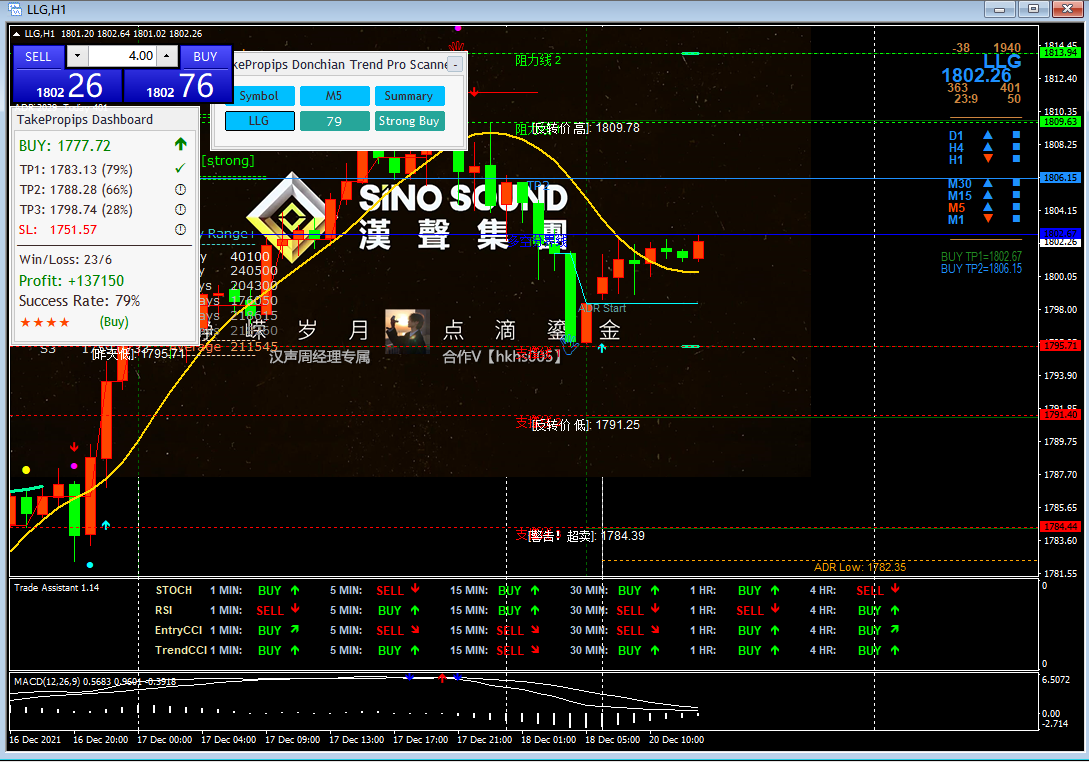Click the M15 blue up-trend triangle

[988, 194]
